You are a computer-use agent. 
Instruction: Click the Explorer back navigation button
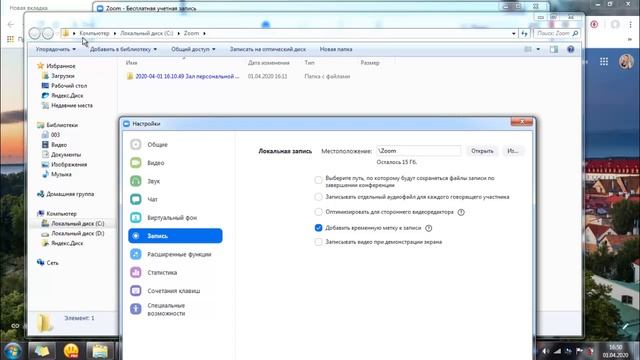click(35, 33)
